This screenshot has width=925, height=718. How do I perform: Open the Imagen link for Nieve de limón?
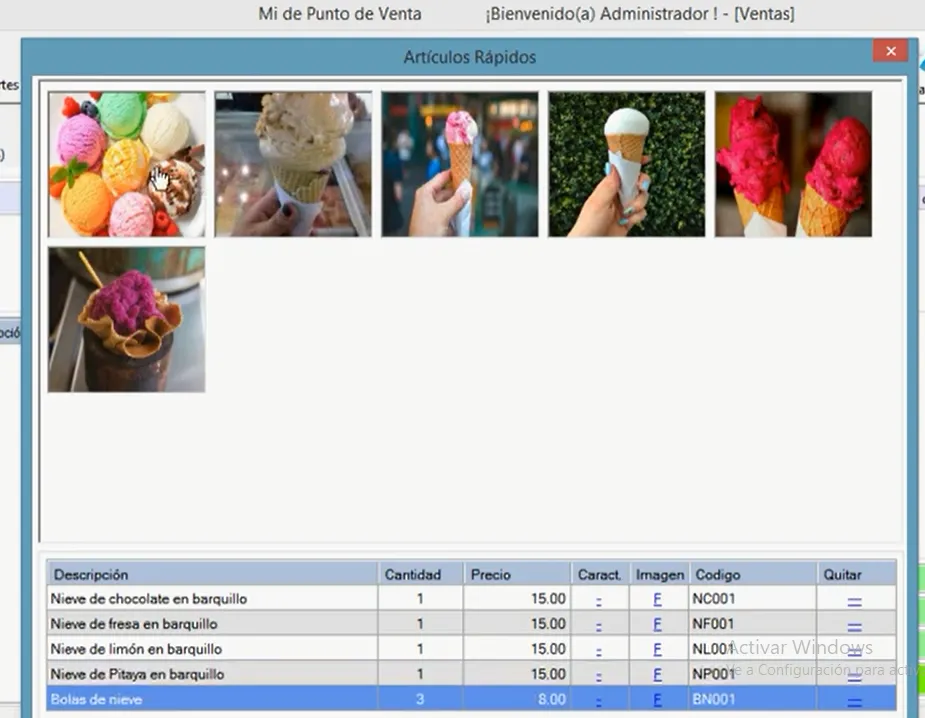click(659, 648)
